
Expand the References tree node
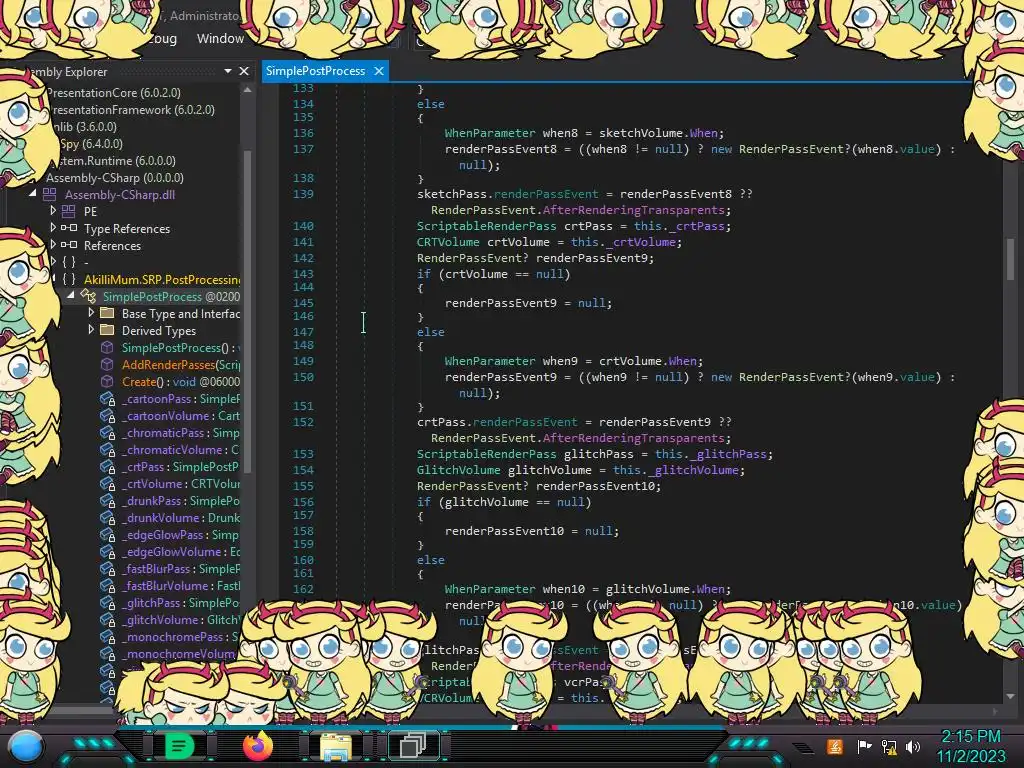pyautogui.click(x=53, y=244)
